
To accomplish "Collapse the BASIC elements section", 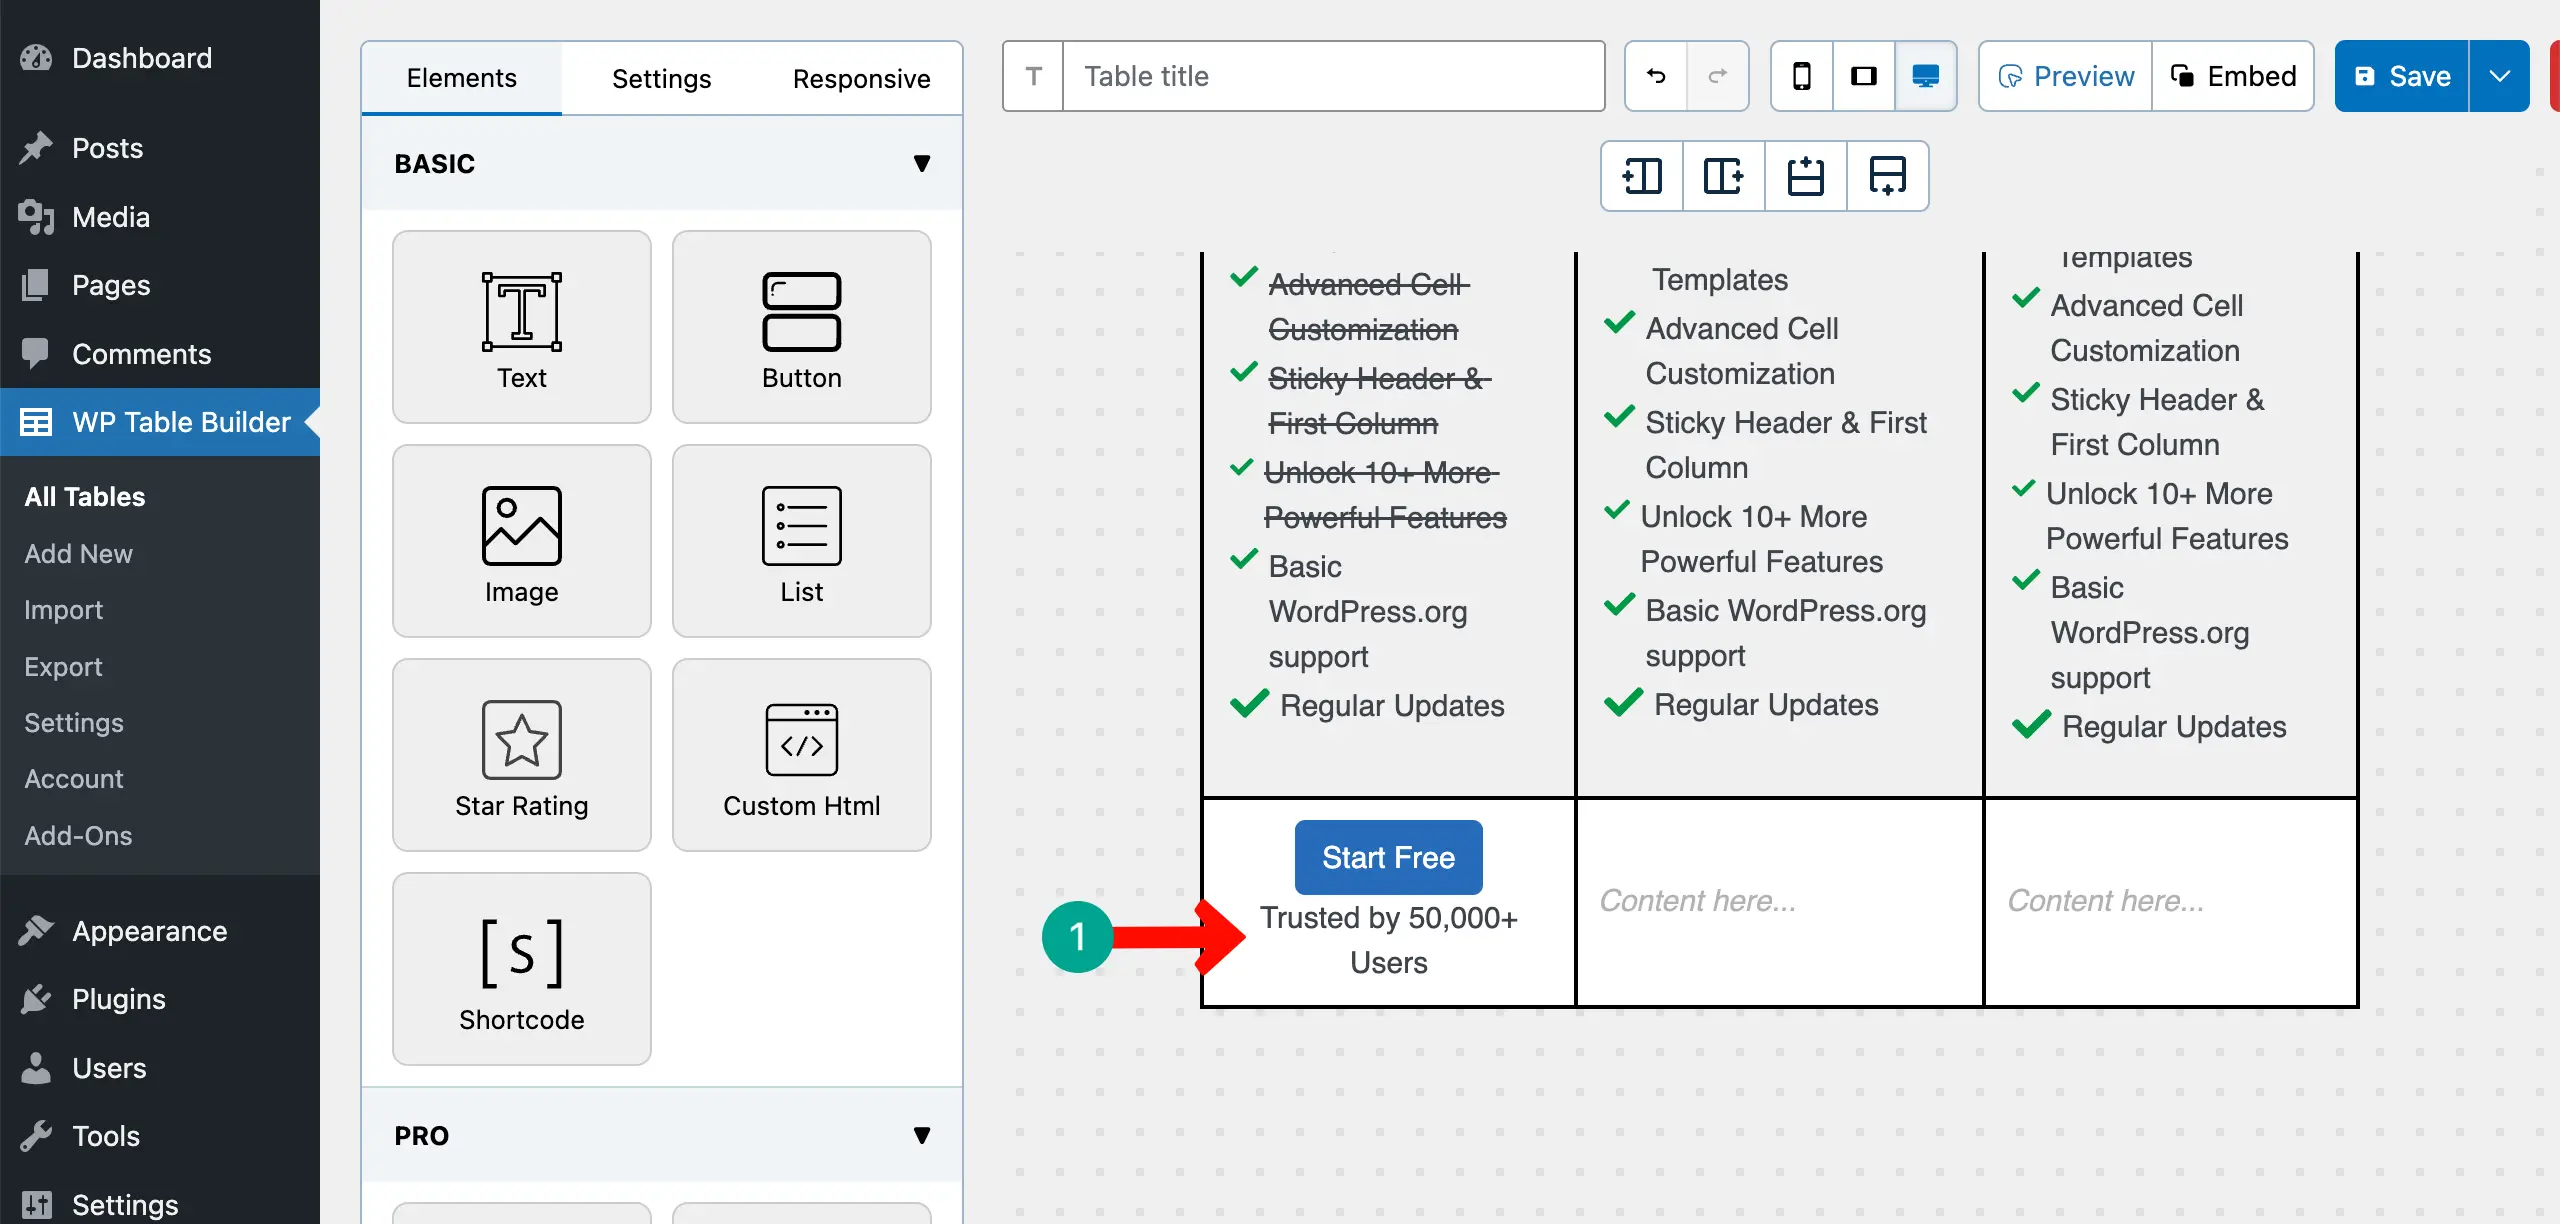I will click(922, 163).
